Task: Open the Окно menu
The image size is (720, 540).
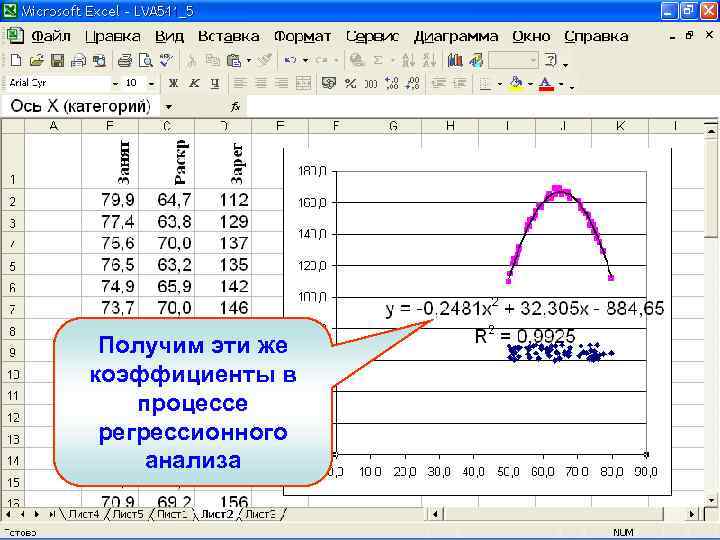Action: pyautogui.click(x=531, y=36)
